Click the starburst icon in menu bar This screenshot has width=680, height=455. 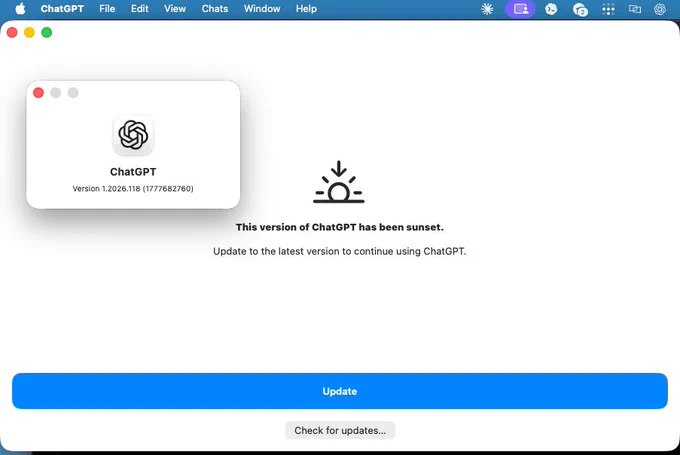pos(487,9)
